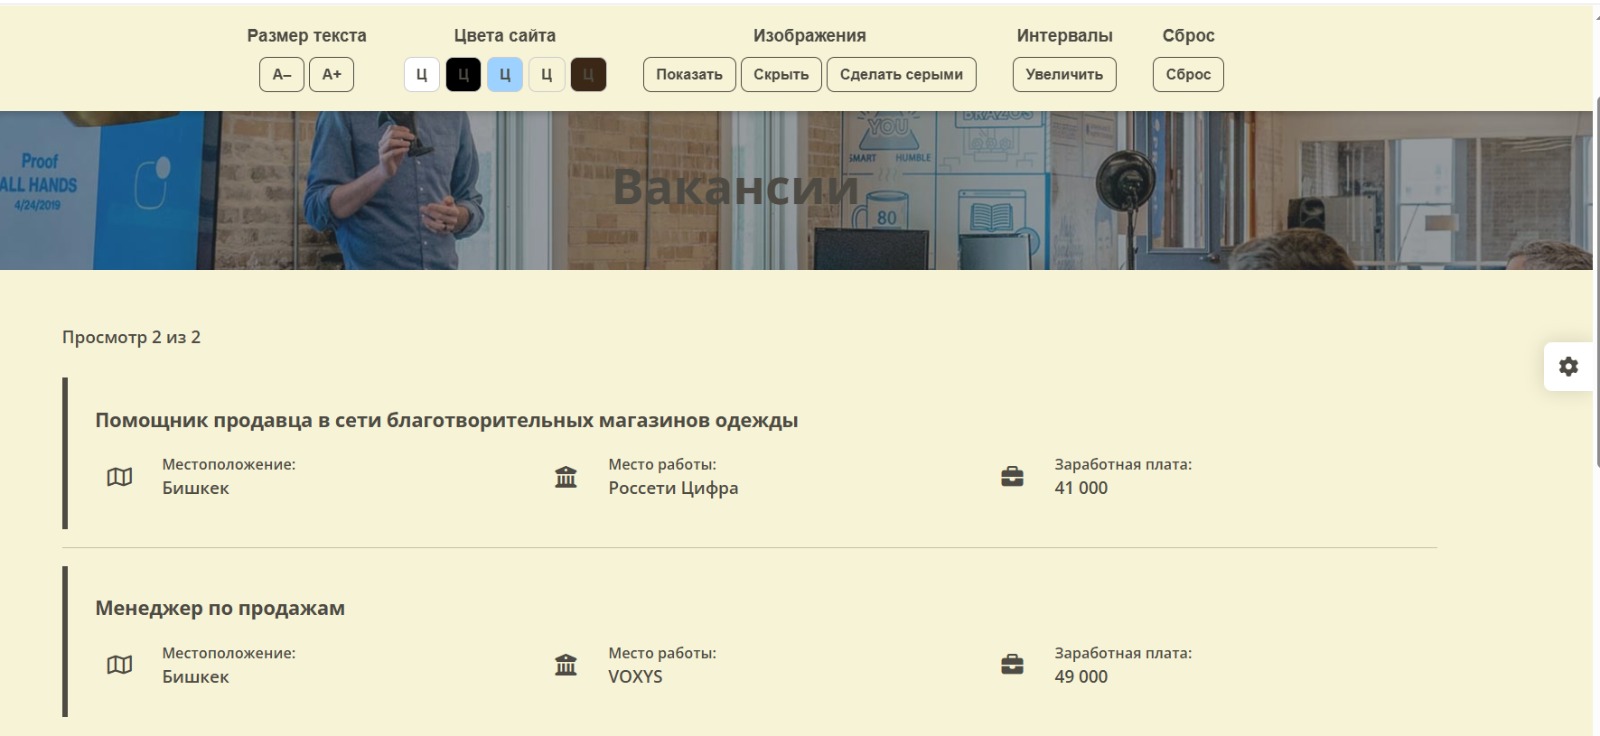Image resolution: width=1600 pixels, height=736 pixels.
Task: Reset accessibility settings with Сброс button
Action: click(x=1187, y=74)
